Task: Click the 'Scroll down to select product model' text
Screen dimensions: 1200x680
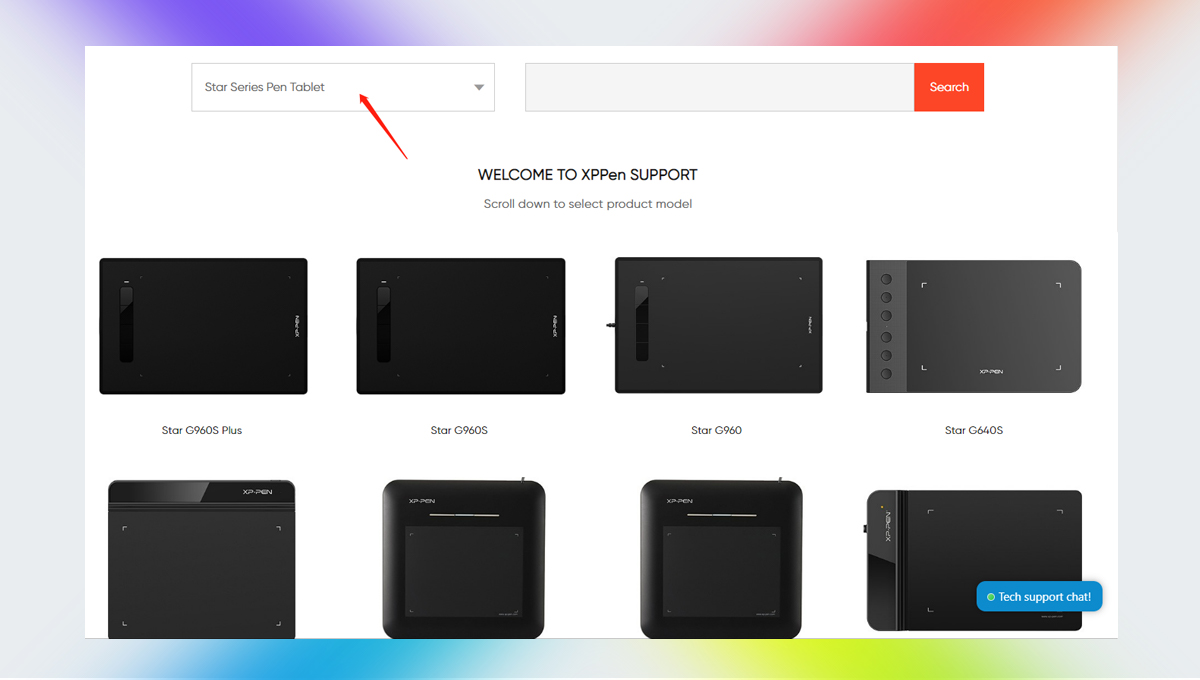Action: tap(588, 204)
